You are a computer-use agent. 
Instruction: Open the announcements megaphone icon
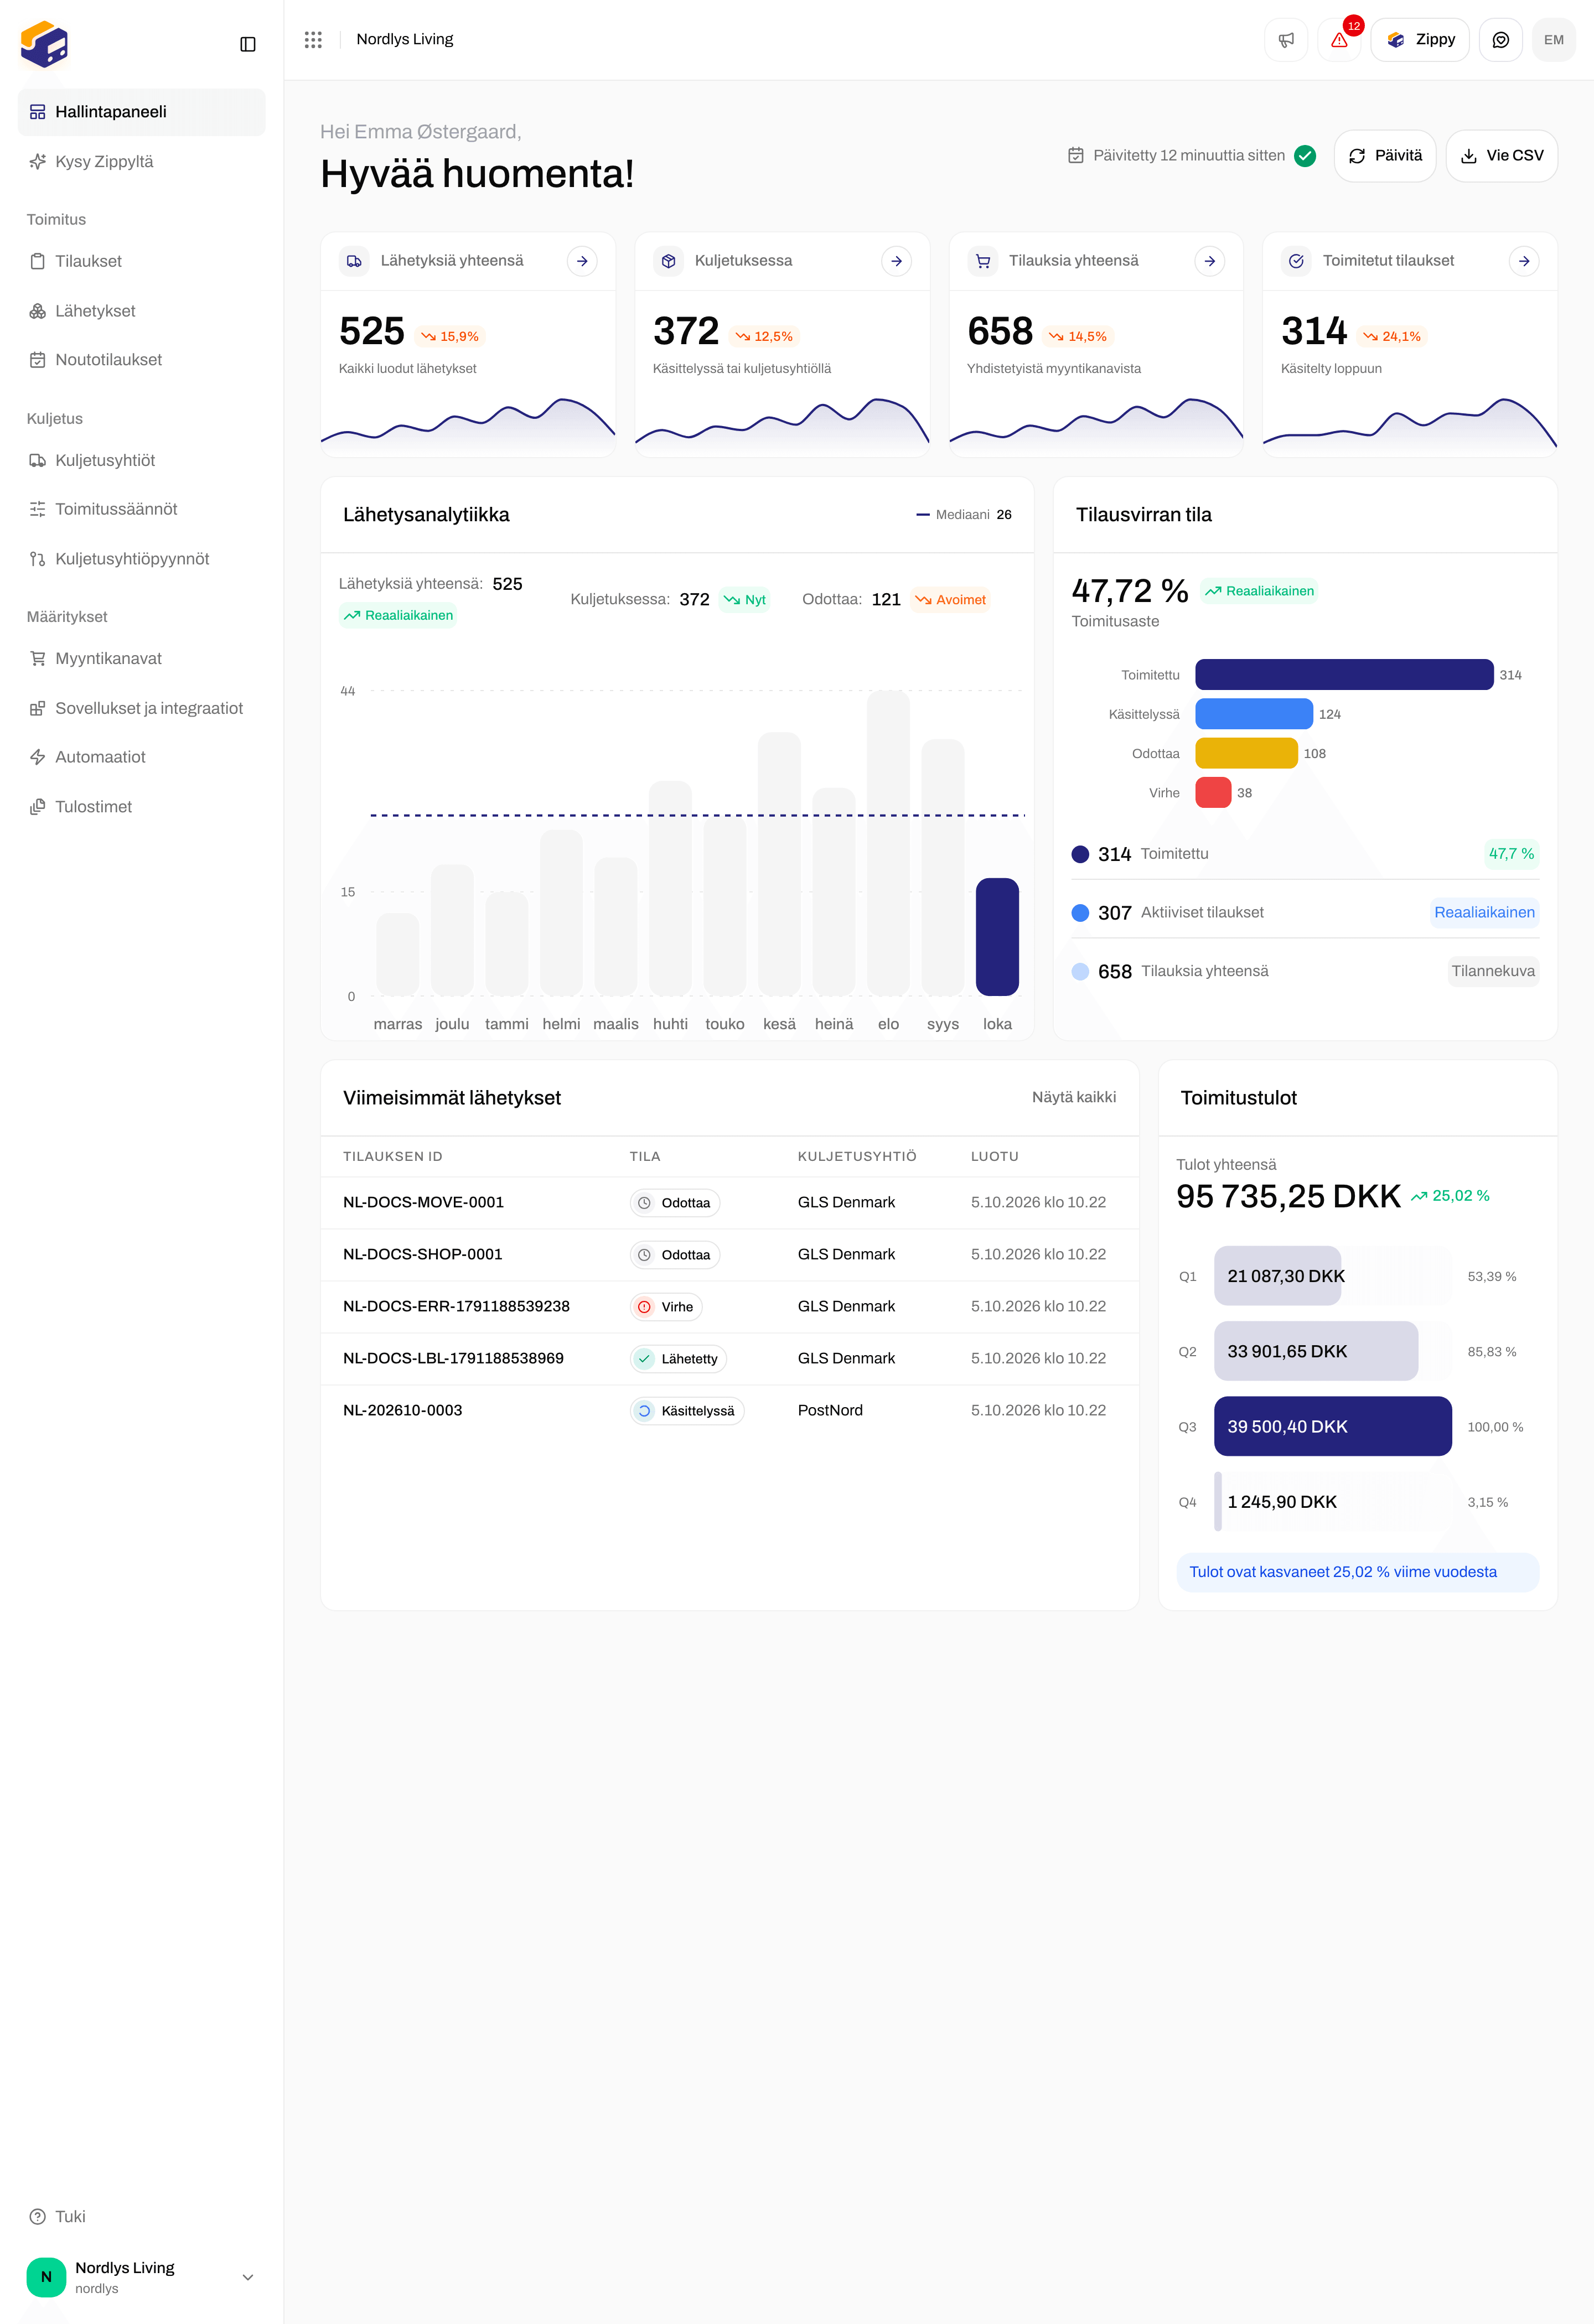pyautogui.click(x=1286, y=40)
